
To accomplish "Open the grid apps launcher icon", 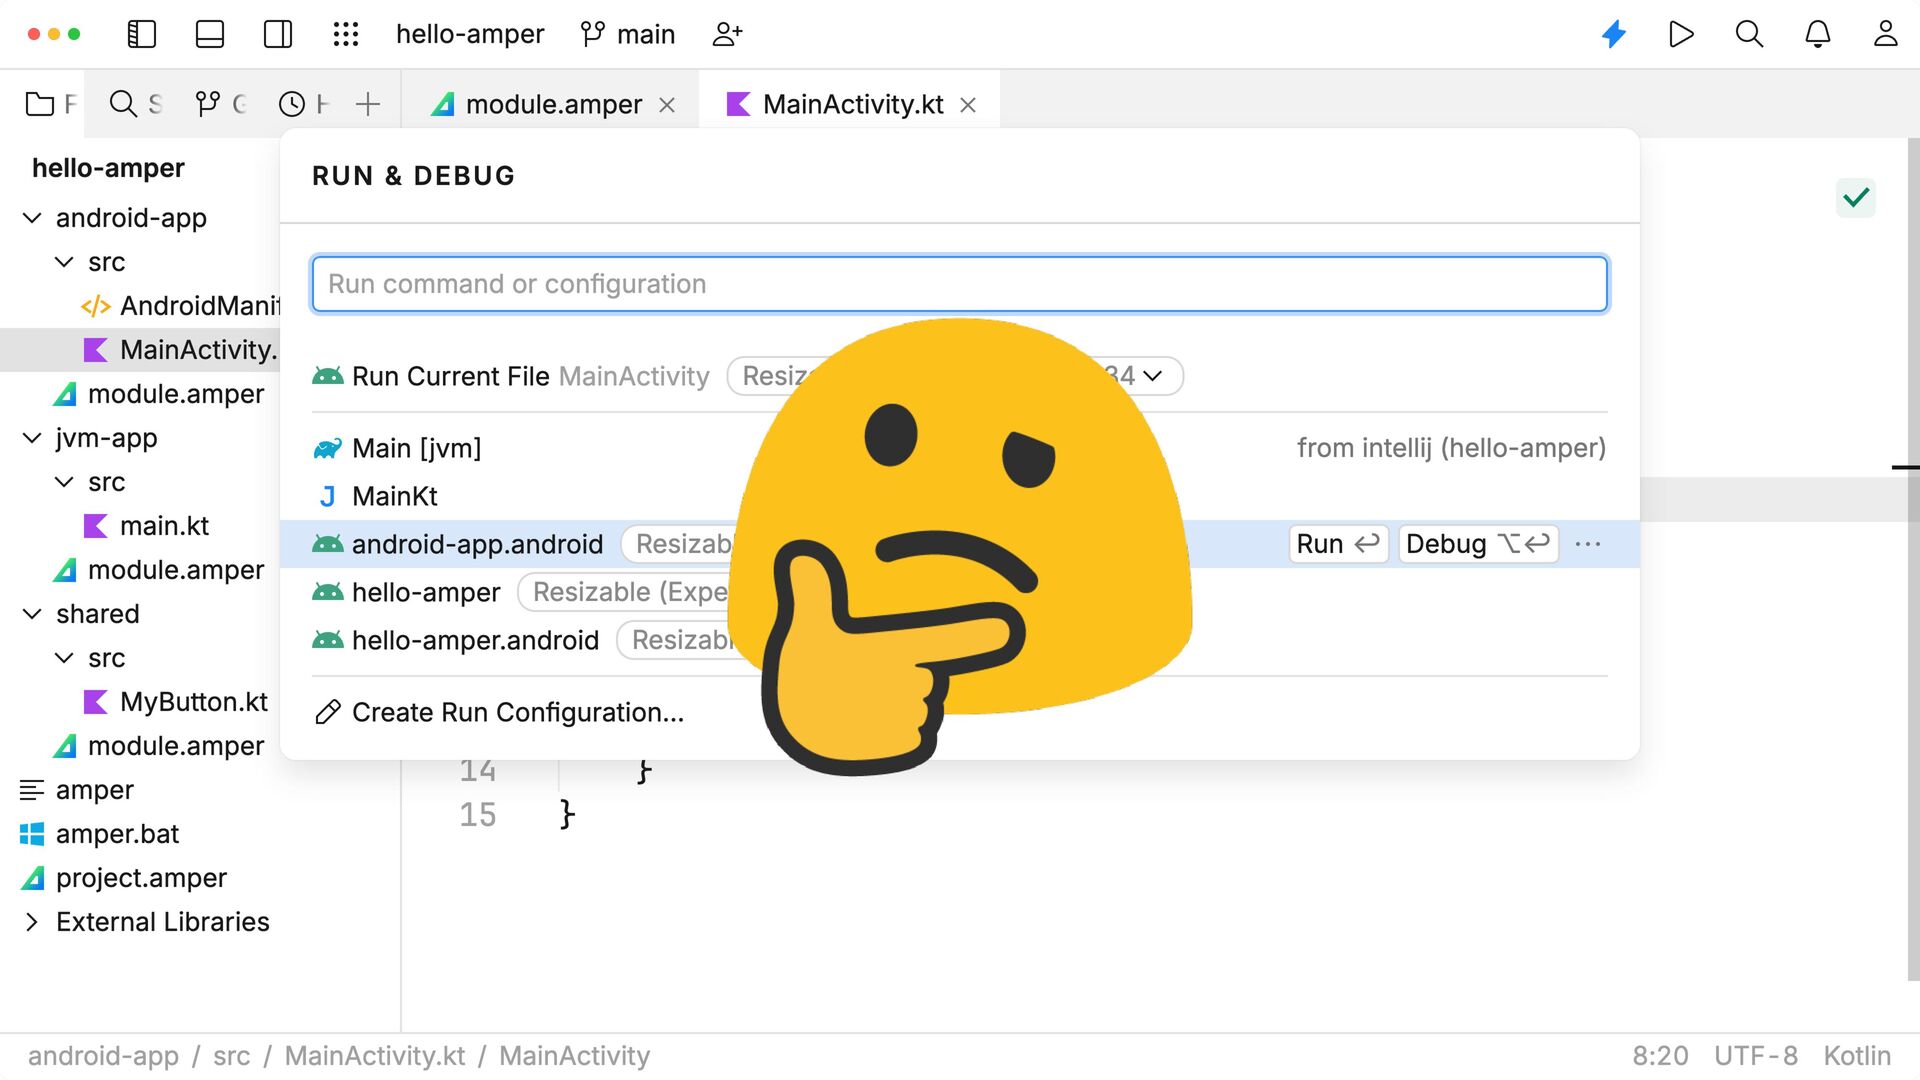I will (346, 34).
